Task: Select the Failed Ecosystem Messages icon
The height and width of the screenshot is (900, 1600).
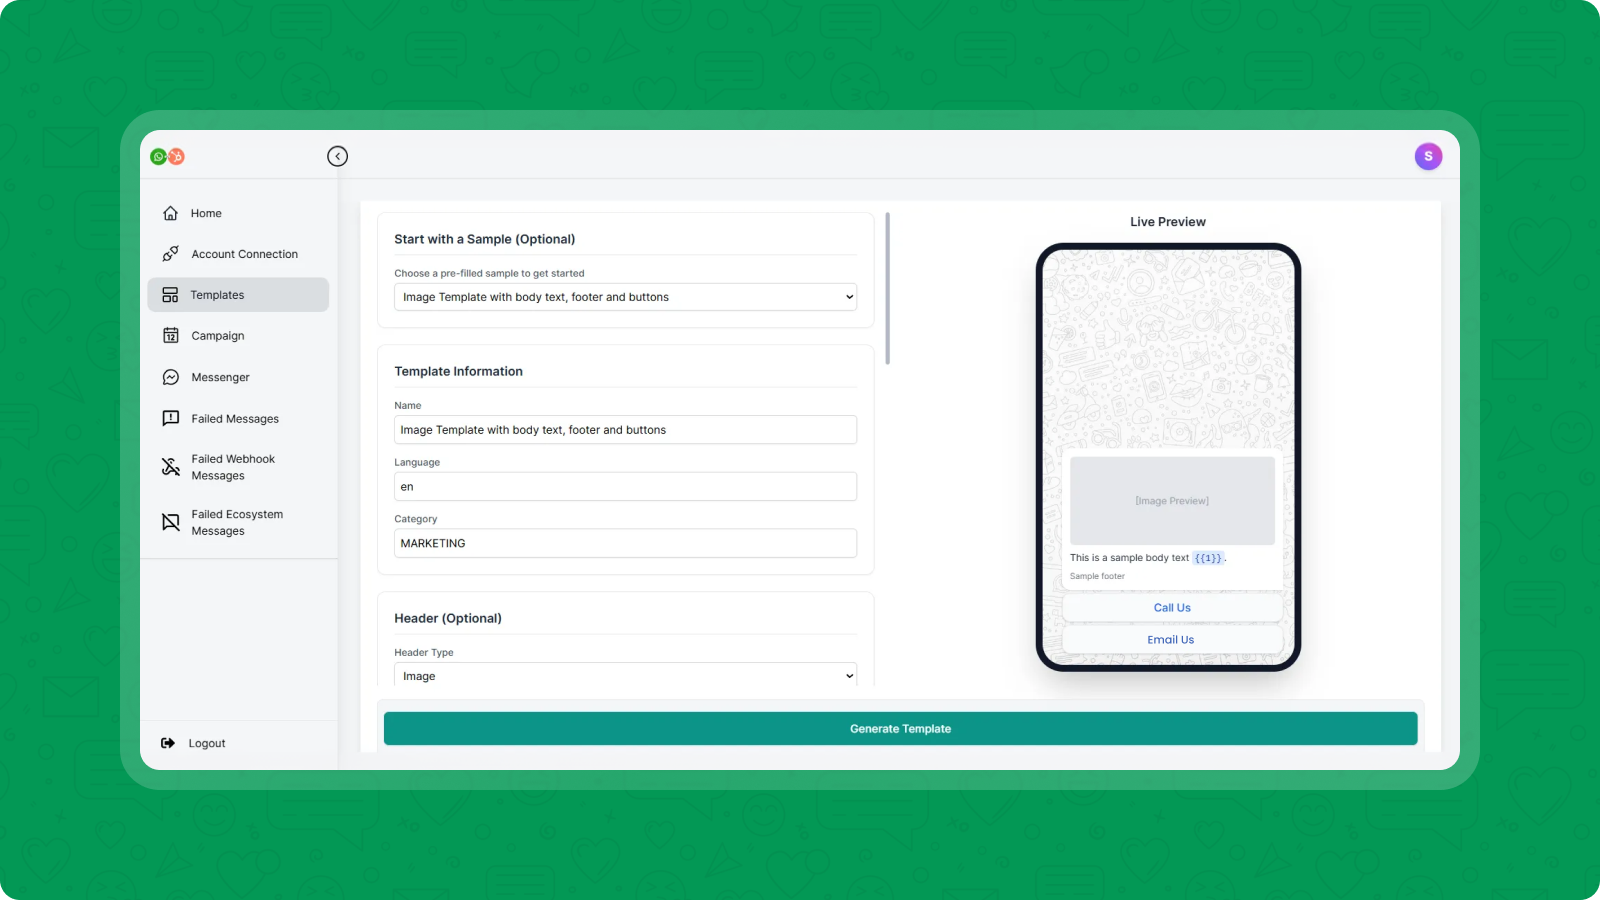Action: coord(170,521)
